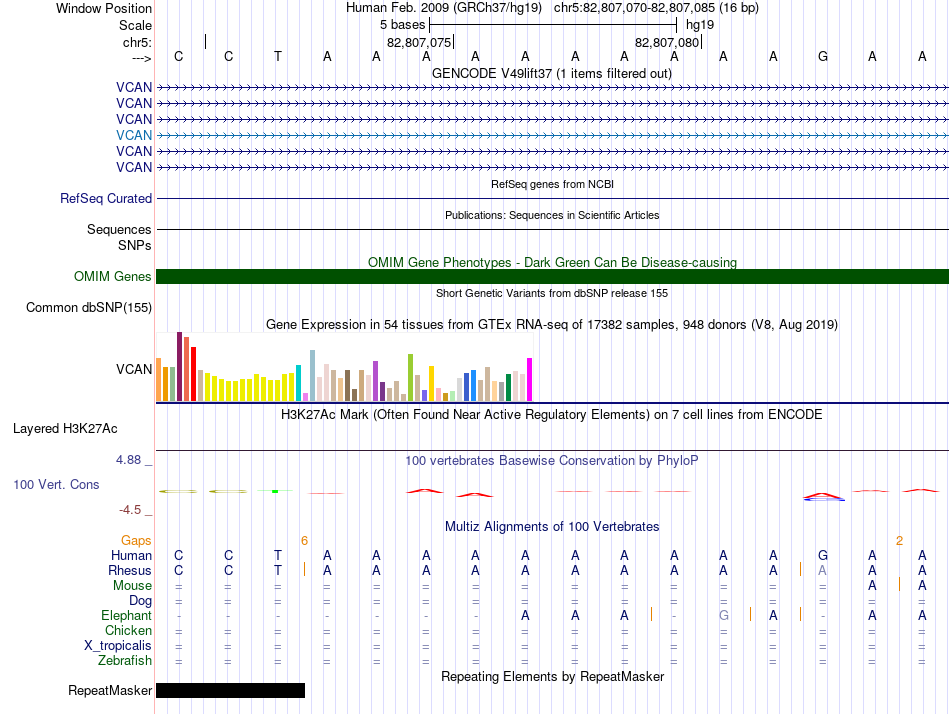Image resolution: width=950 pixels, height=714 pixels.
Task: Click the -4.5 PhyloP lower limit value
Action: click(x=130, y=510)
